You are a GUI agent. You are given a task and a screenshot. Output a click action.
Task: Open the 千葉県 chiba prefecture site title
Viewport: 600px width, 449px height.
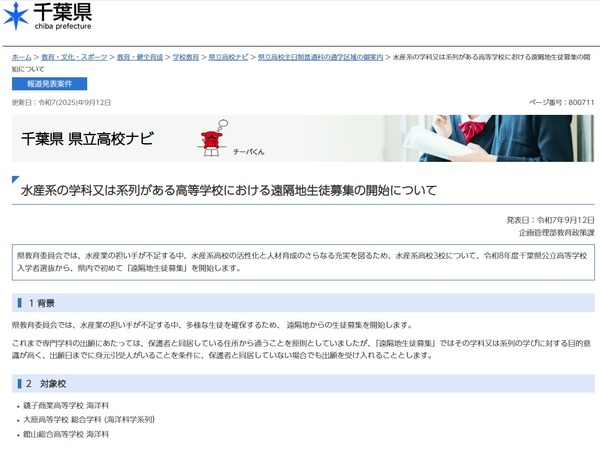(61, 16)
